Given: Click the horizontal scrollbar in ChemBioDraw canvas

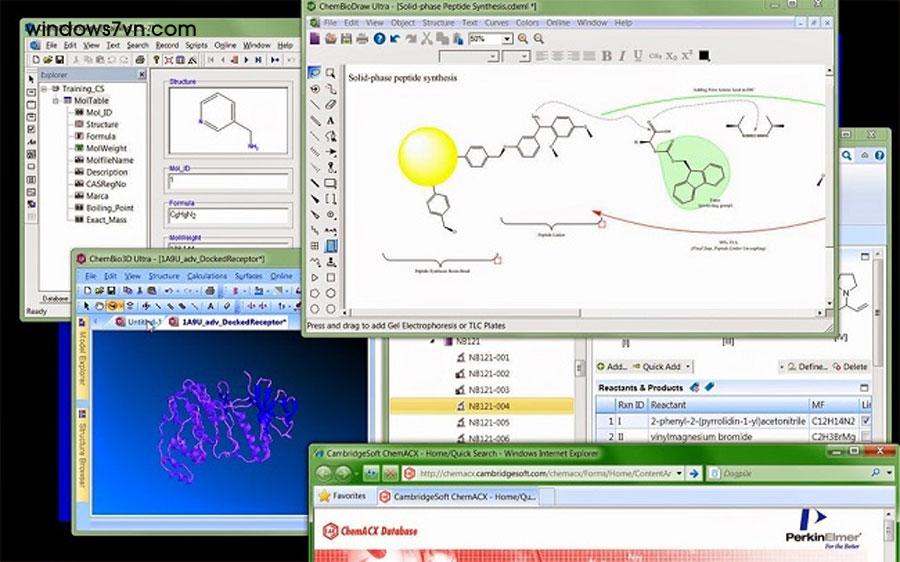Looking at the screenshot, I should click(582, 313).
